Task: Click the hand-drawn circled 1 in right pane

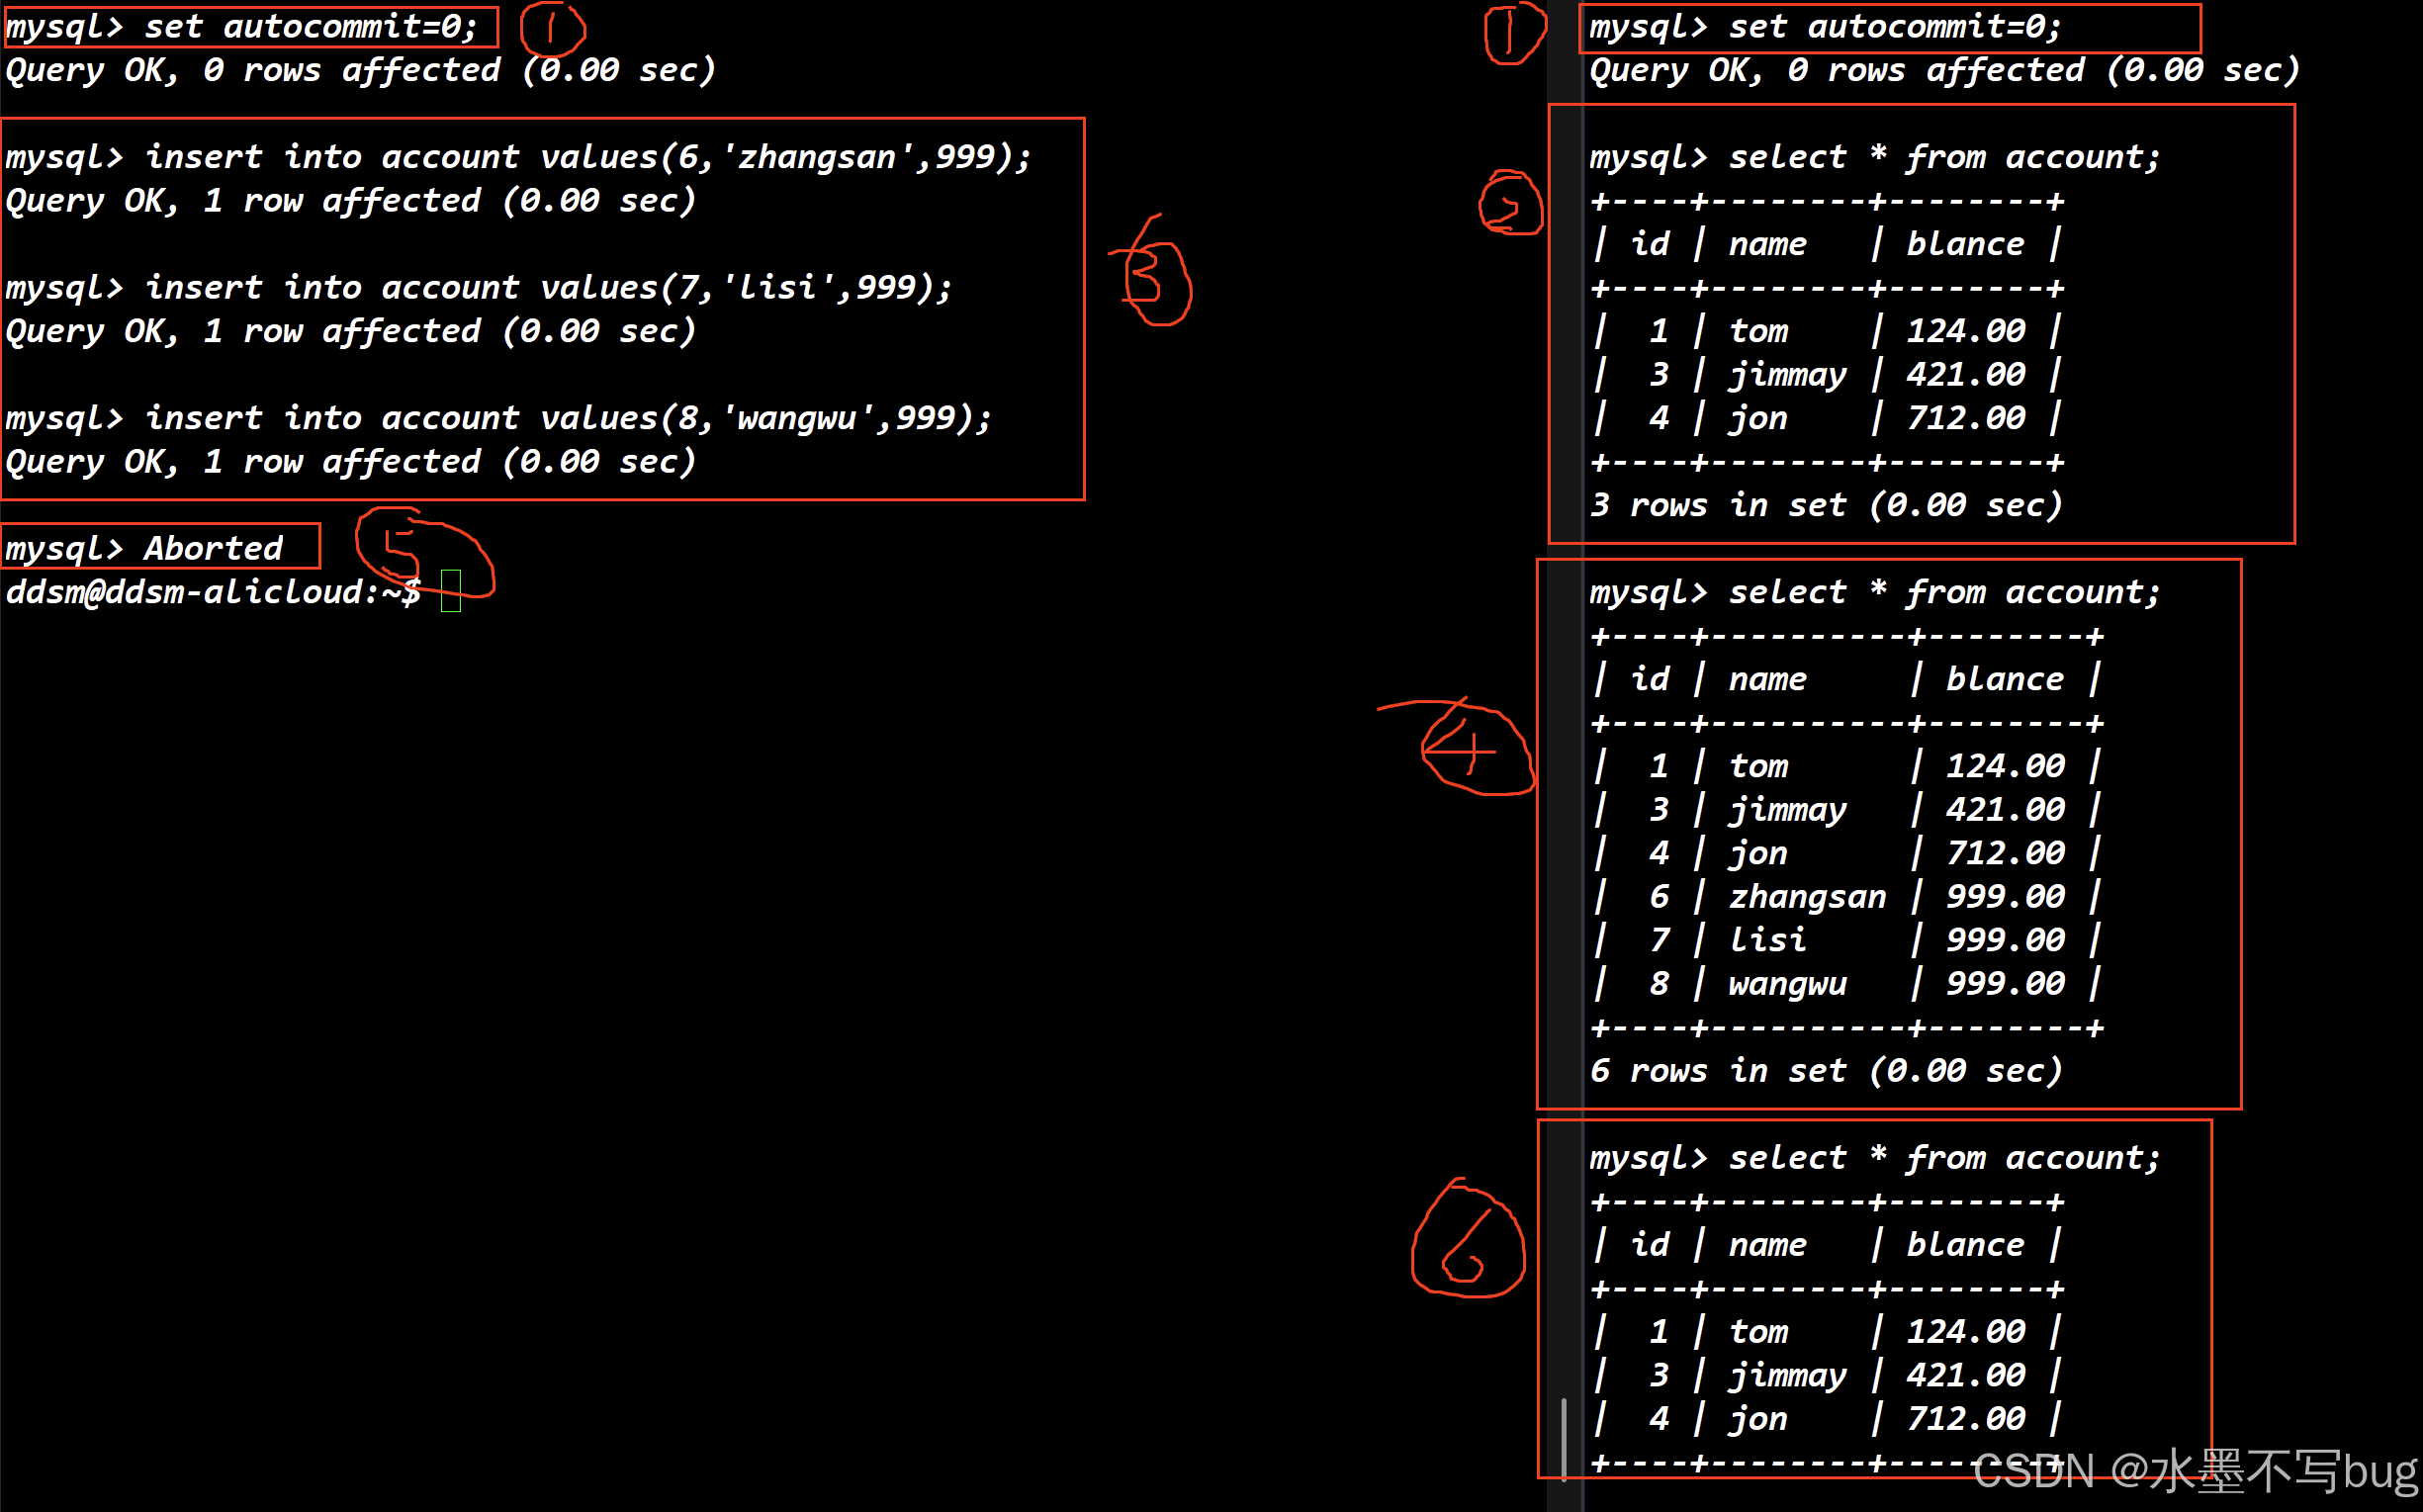Action: 1512,32
